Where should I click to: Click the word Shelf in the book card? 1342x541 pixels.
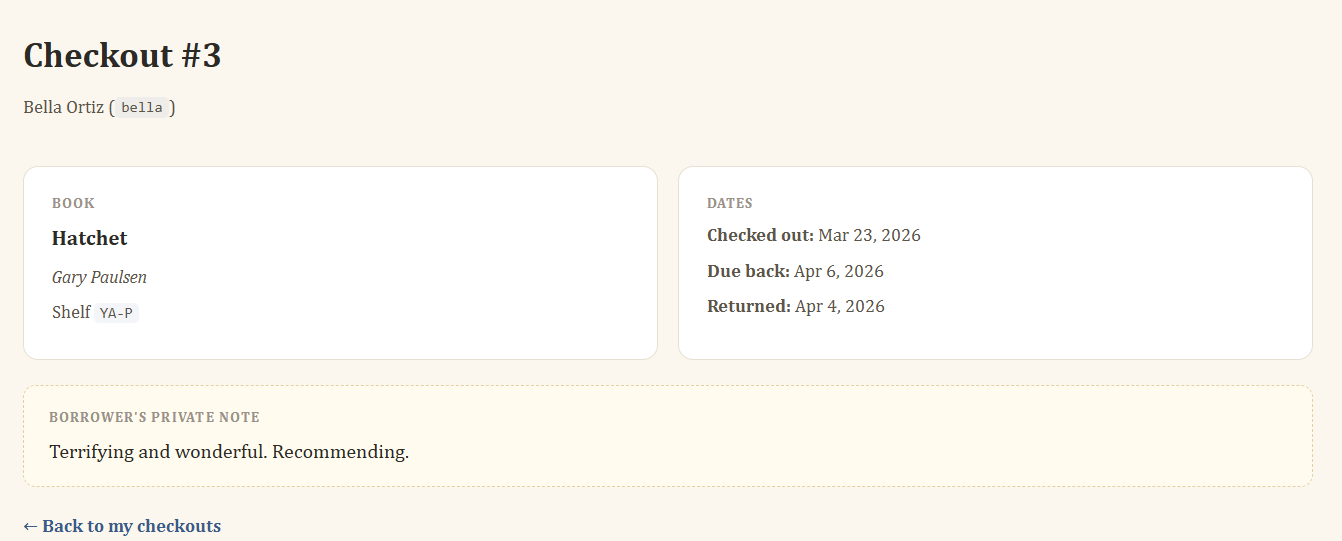(x=71, y=312)
